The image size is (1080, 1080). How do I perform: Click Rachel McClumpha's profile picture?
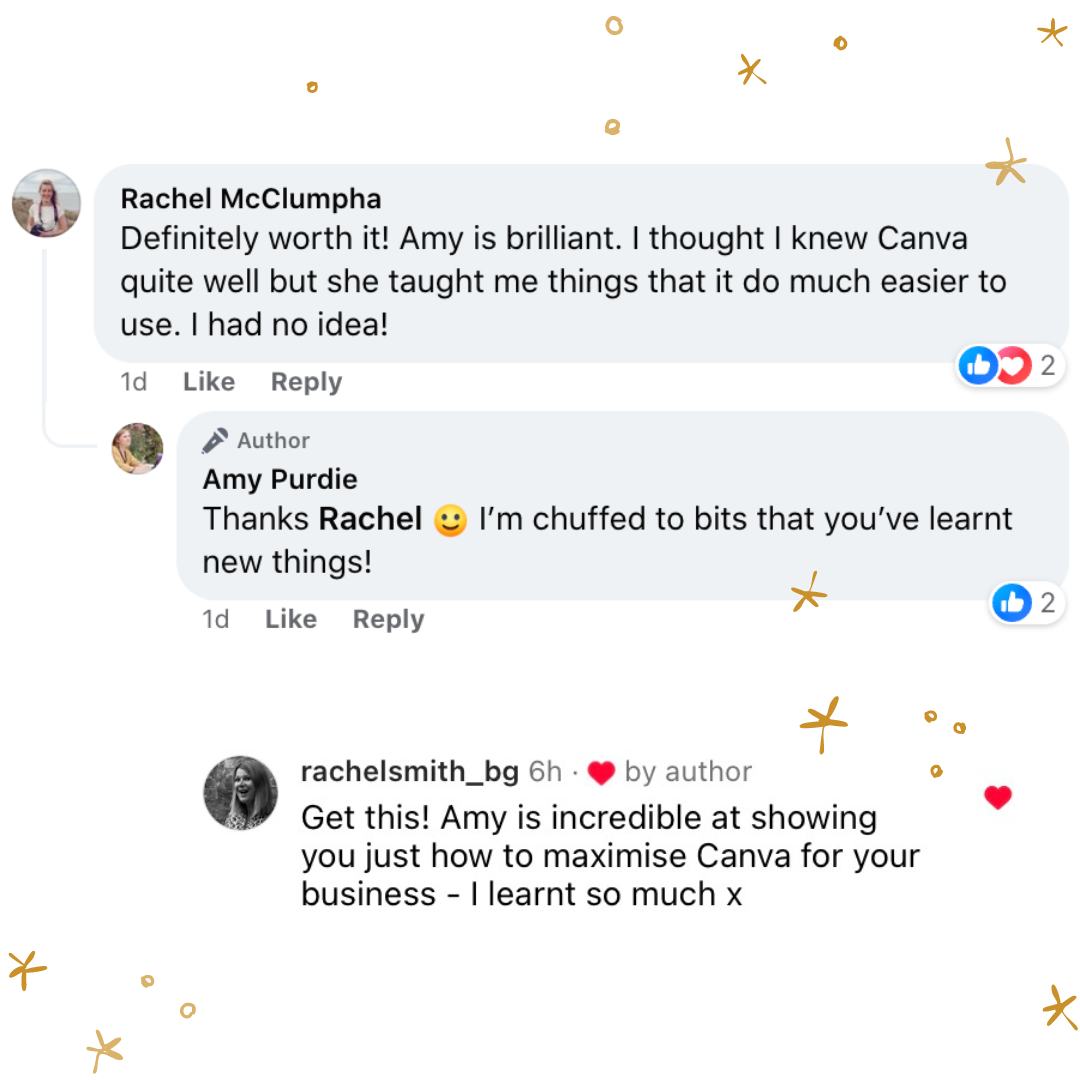[x=46, y=203]
